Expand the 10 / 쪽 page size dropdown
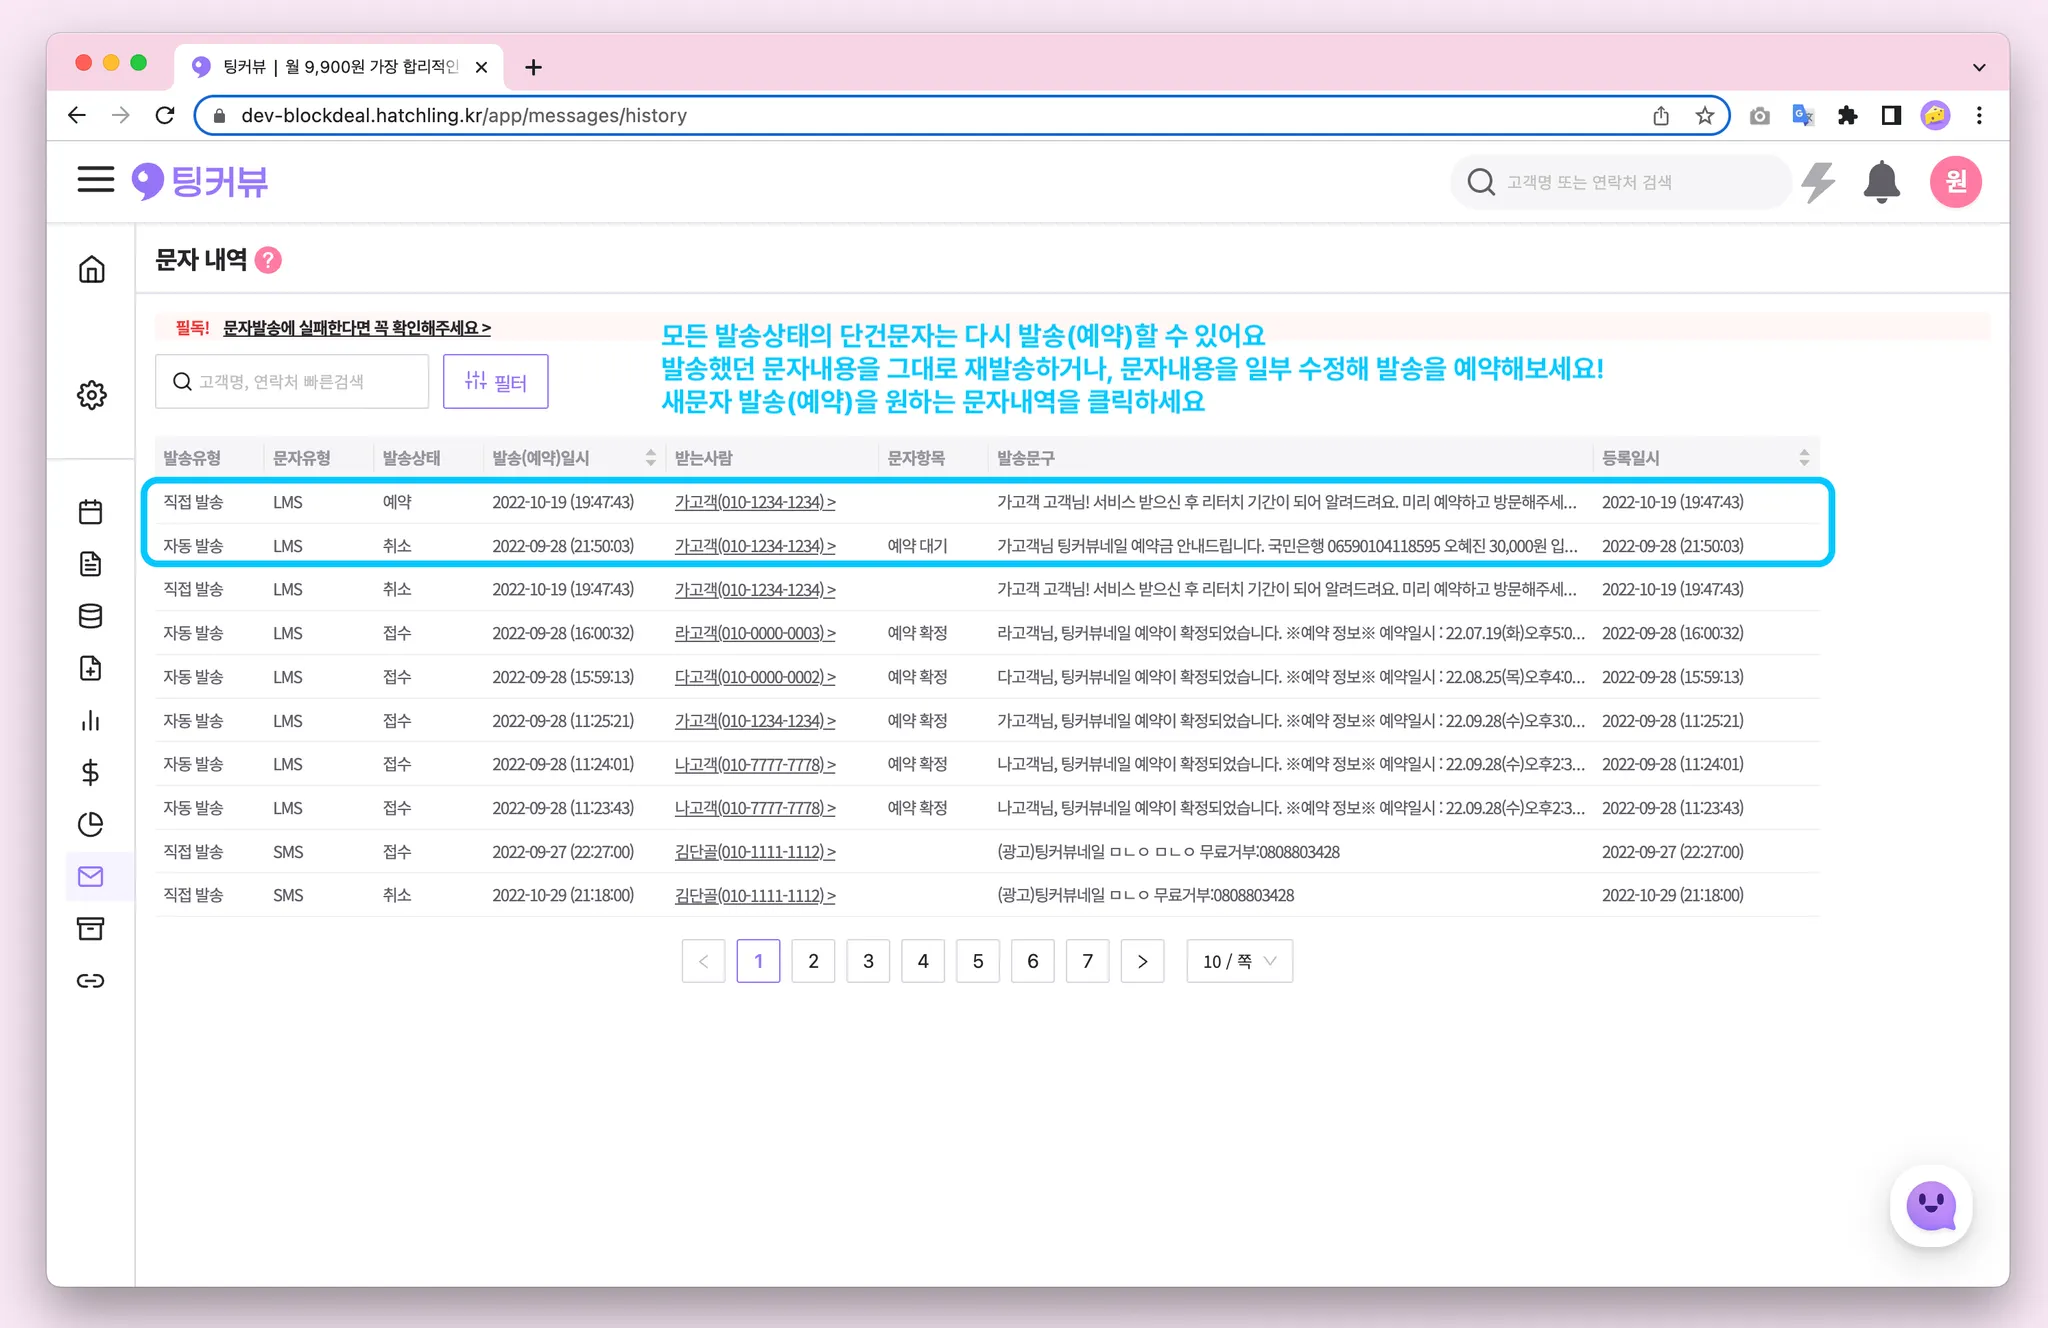The image size is (2048, 1328). pyautogui.click(x=1239, y=961)
